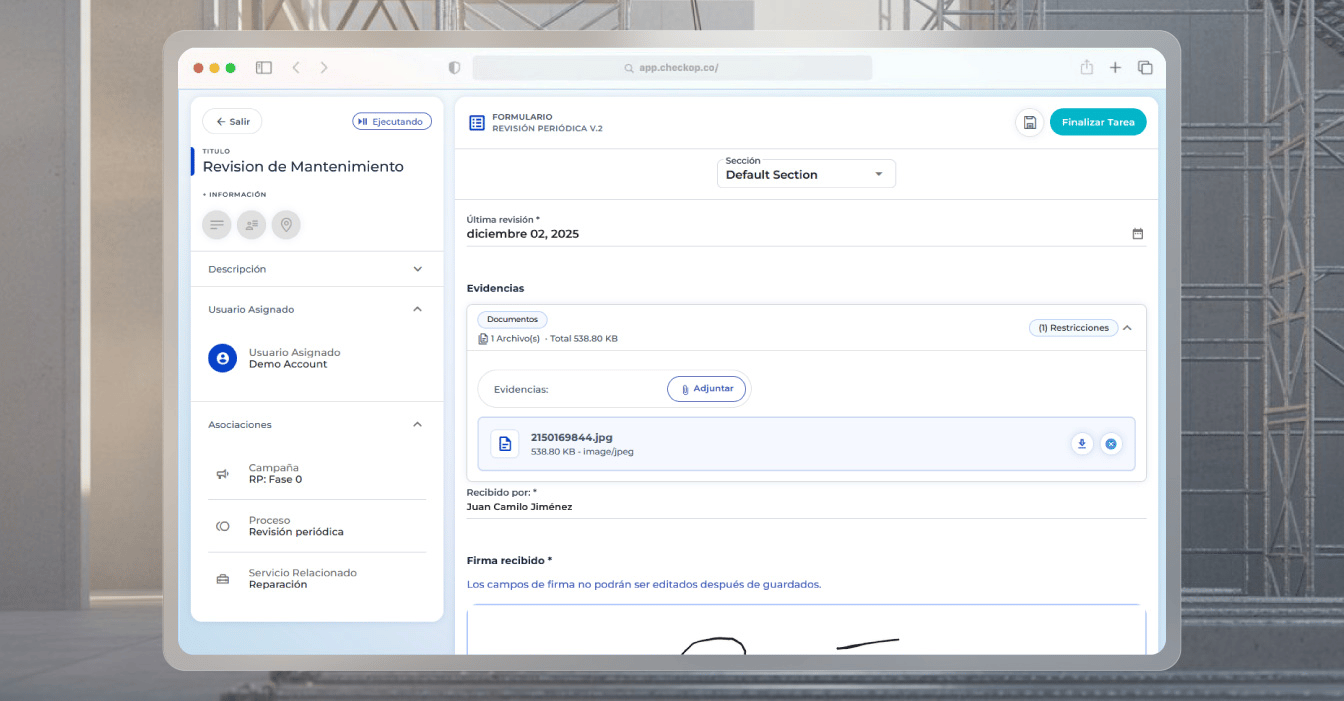Click the assigned user information icon
Viewport: 1344px width, 701px height.
pyautogui.click(x=251, y=225)
